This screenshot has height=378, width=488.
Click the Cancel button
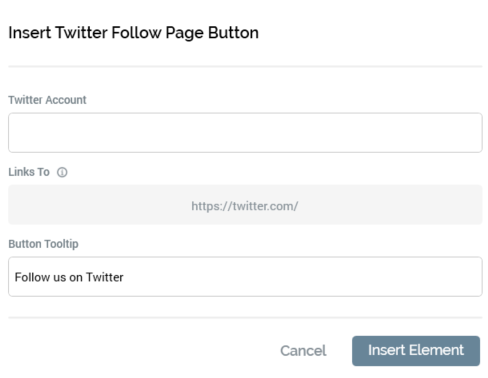pos(303,351)
